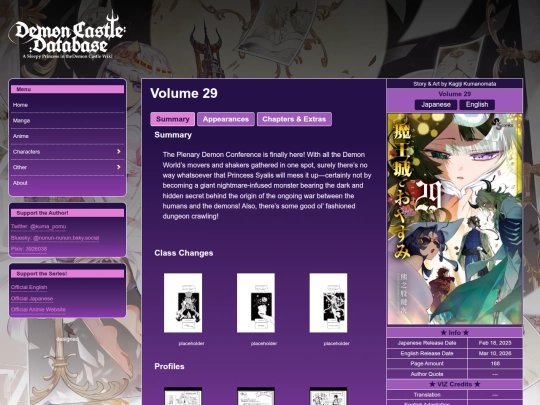Image resolution: width=540 pixels, height=405 pixels.
Task: Click the star 'Info' header
Action: coord(455,333)
